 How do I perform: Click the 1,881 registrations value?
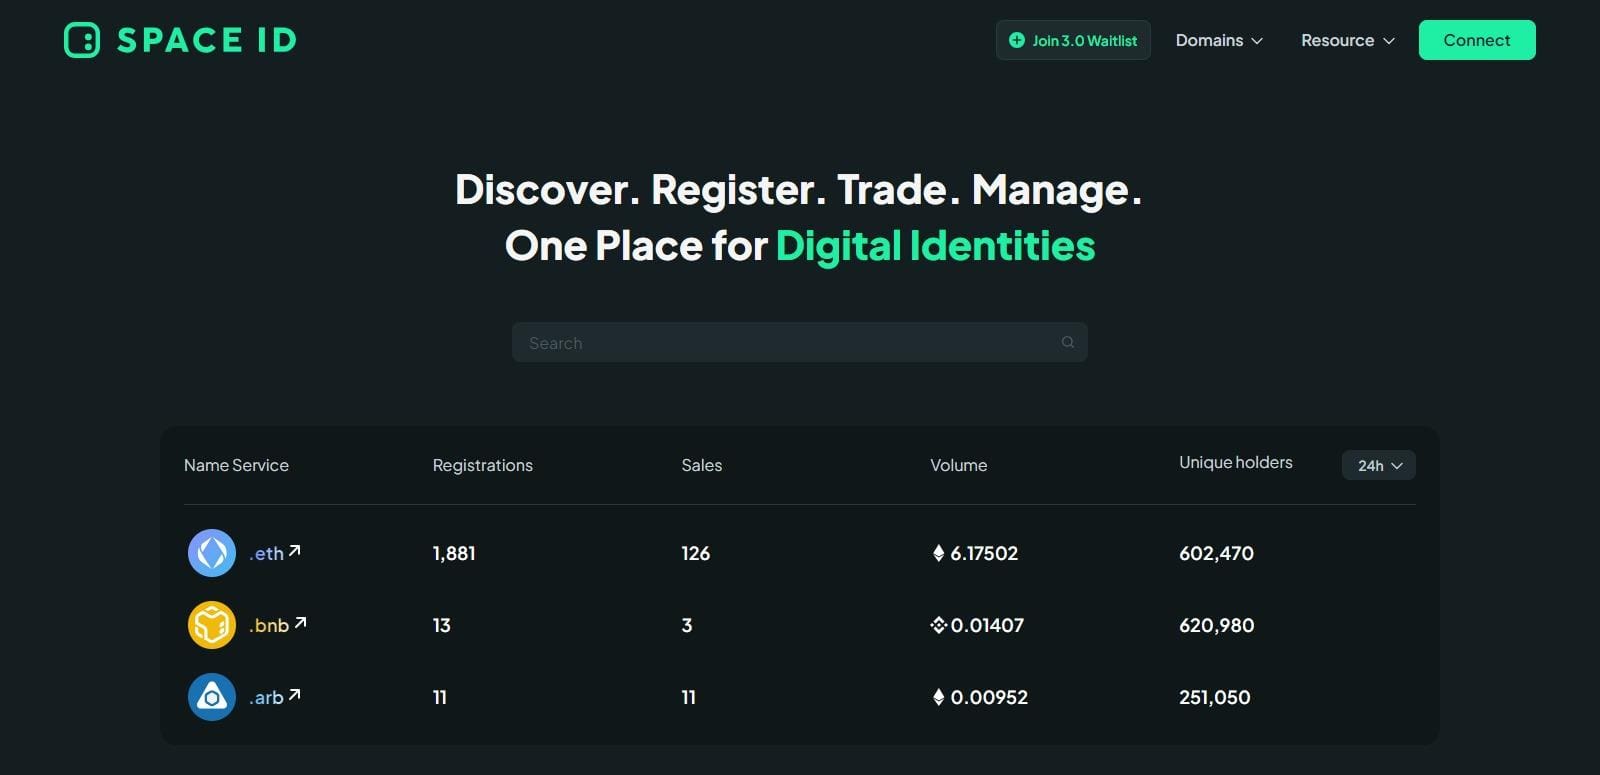tap(454, 553)
